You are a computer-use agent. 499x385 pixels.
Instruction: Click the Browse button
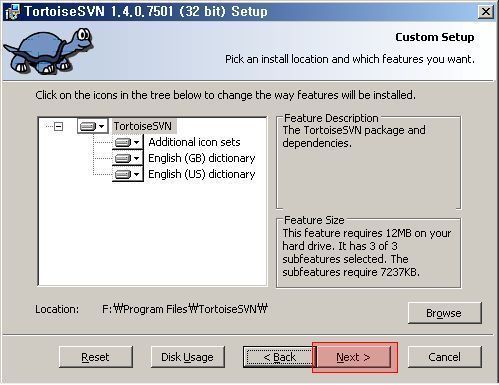pyautogui.click(x=445, y=313)
